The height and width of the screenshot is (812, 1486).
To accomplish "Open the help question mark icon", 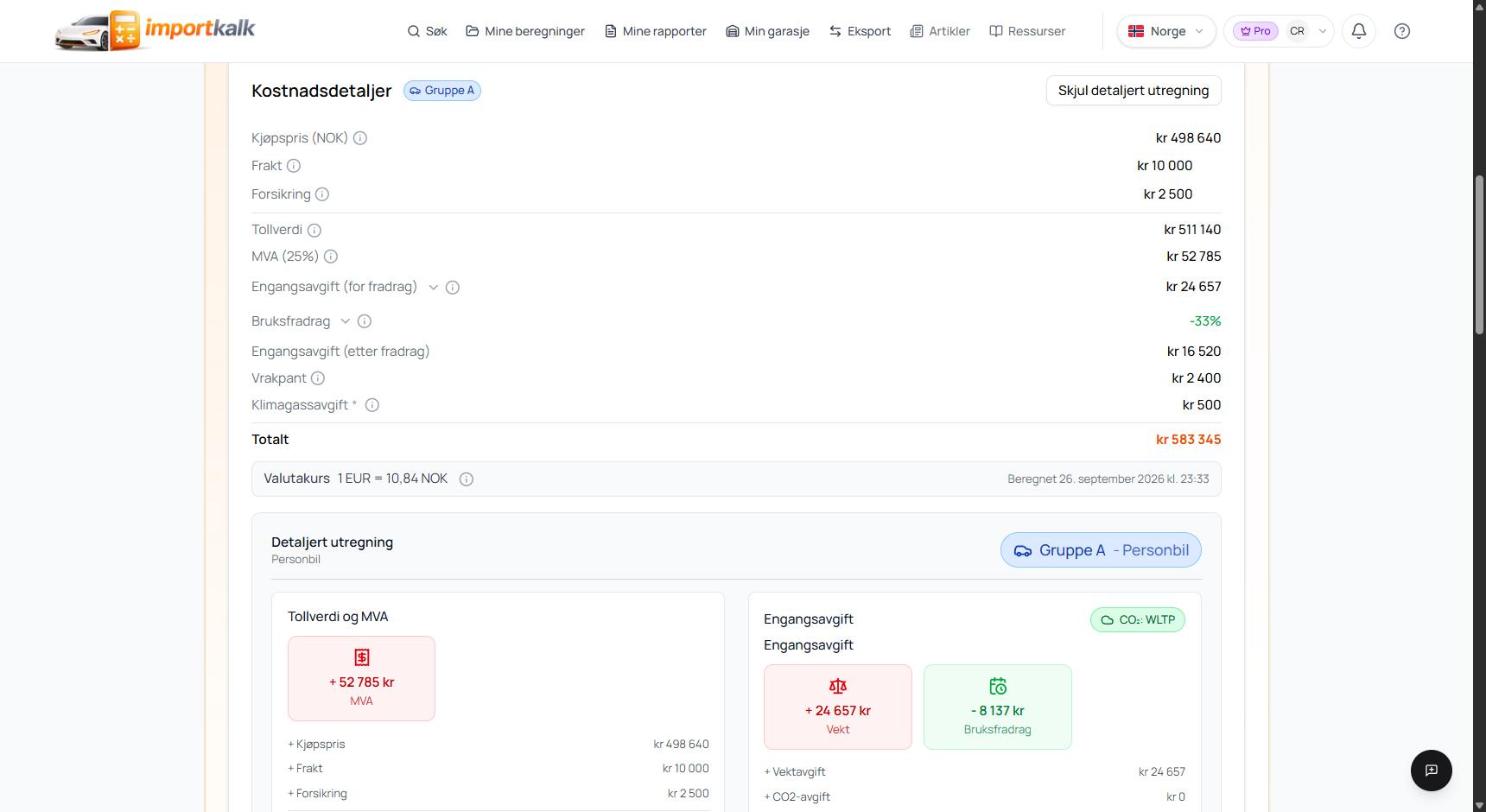I will [x=1402, y=31].
